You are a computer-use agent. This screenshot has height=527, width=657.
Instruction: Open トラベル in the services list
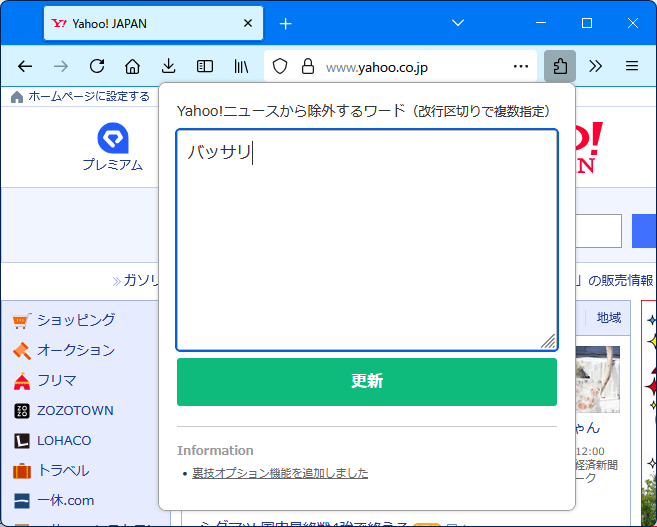(63, 470)
